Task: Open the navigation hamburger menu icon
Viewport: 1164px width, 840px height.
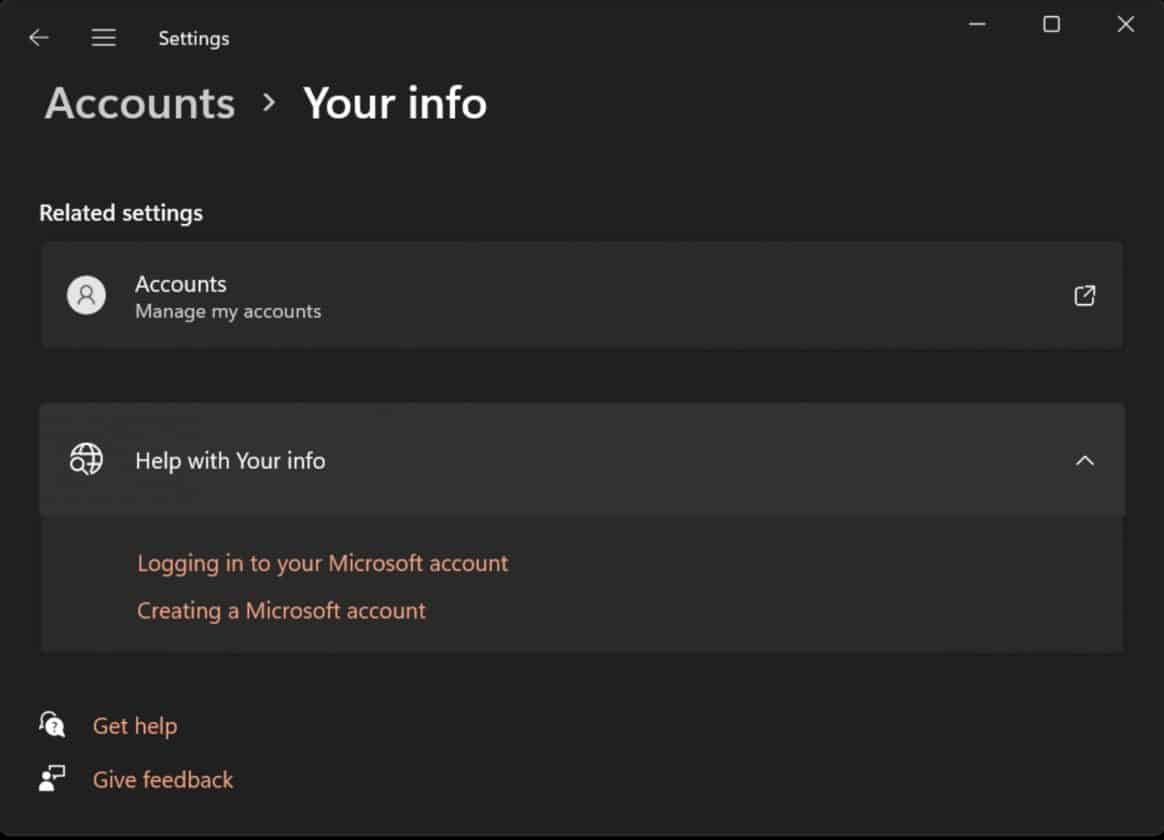Action: coord(103,37)
